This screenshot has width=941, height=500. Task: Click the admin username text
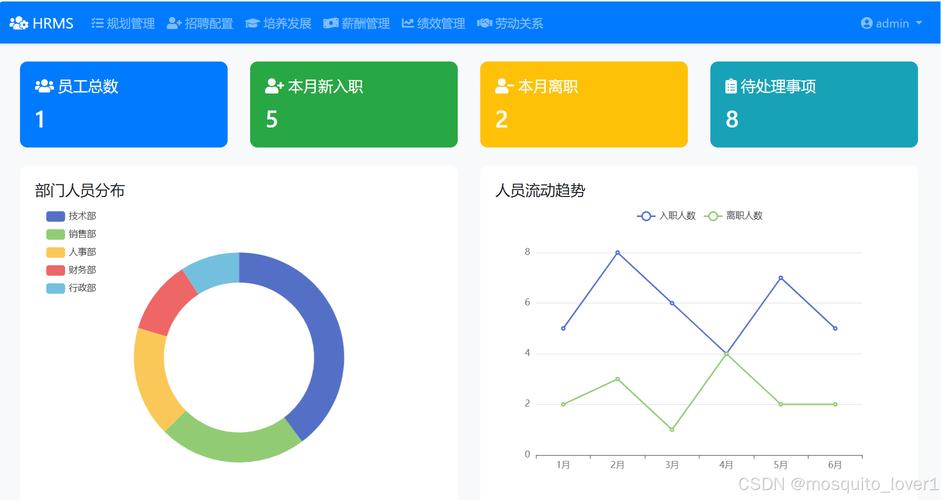[x=892, y=23]
